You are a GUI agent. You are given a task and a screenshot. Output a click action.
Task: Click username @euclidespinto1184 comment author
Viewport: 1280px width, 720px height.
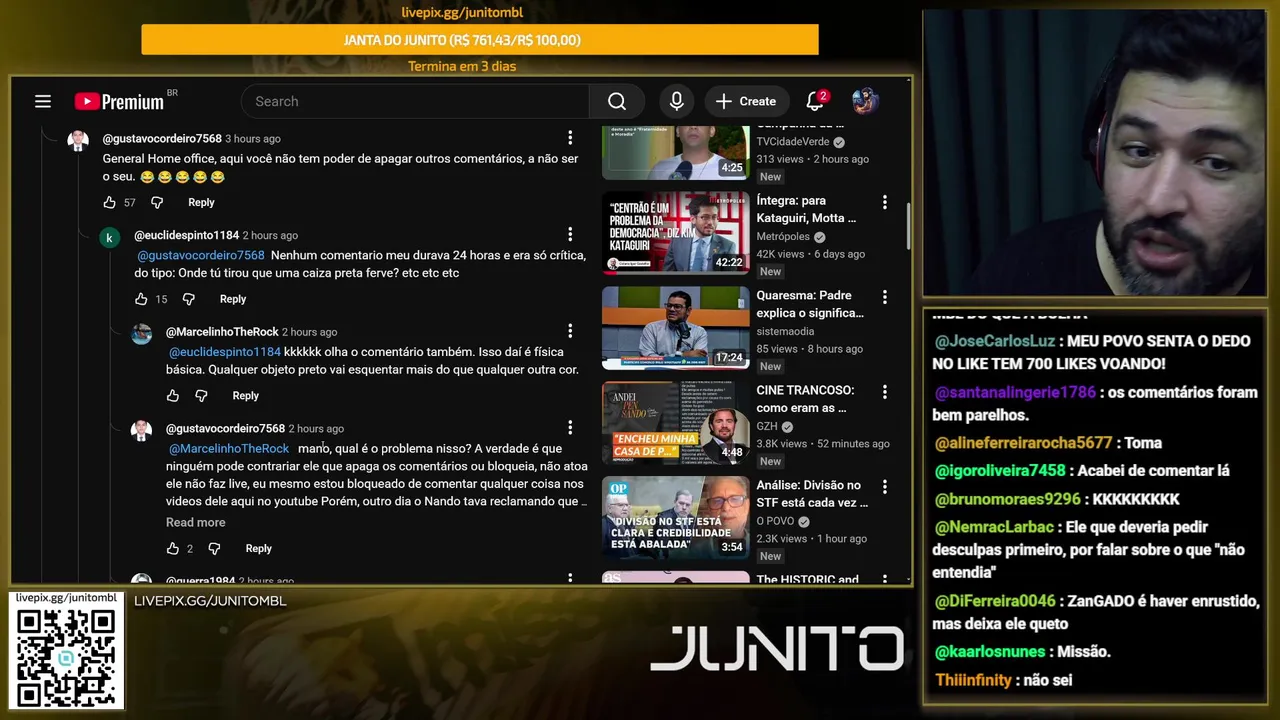click(186, 235)
